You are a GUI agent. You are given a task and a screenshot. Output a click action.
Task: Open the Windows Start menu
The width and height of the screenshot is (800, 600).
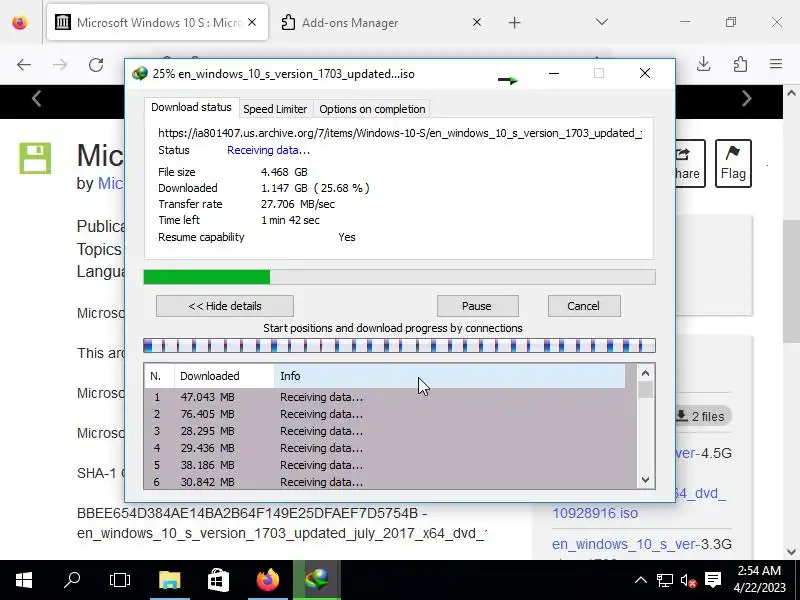[24, 580]
